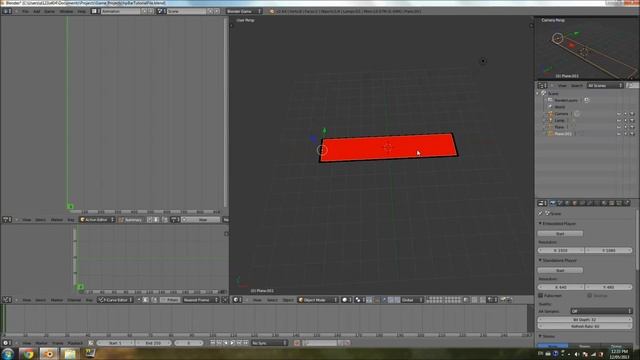Hide Camera with its eye icon
640x360 pixels.
[619, 114]
